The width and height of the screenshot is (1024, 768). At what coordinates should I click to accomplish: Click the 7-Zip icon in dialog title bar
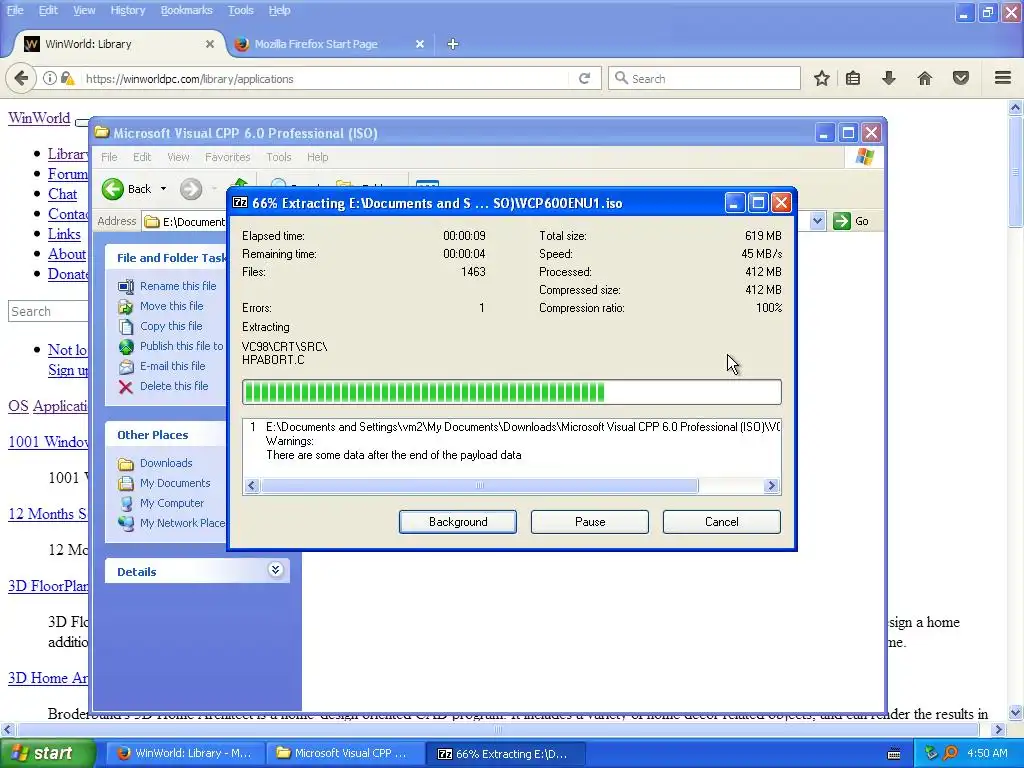240,202
